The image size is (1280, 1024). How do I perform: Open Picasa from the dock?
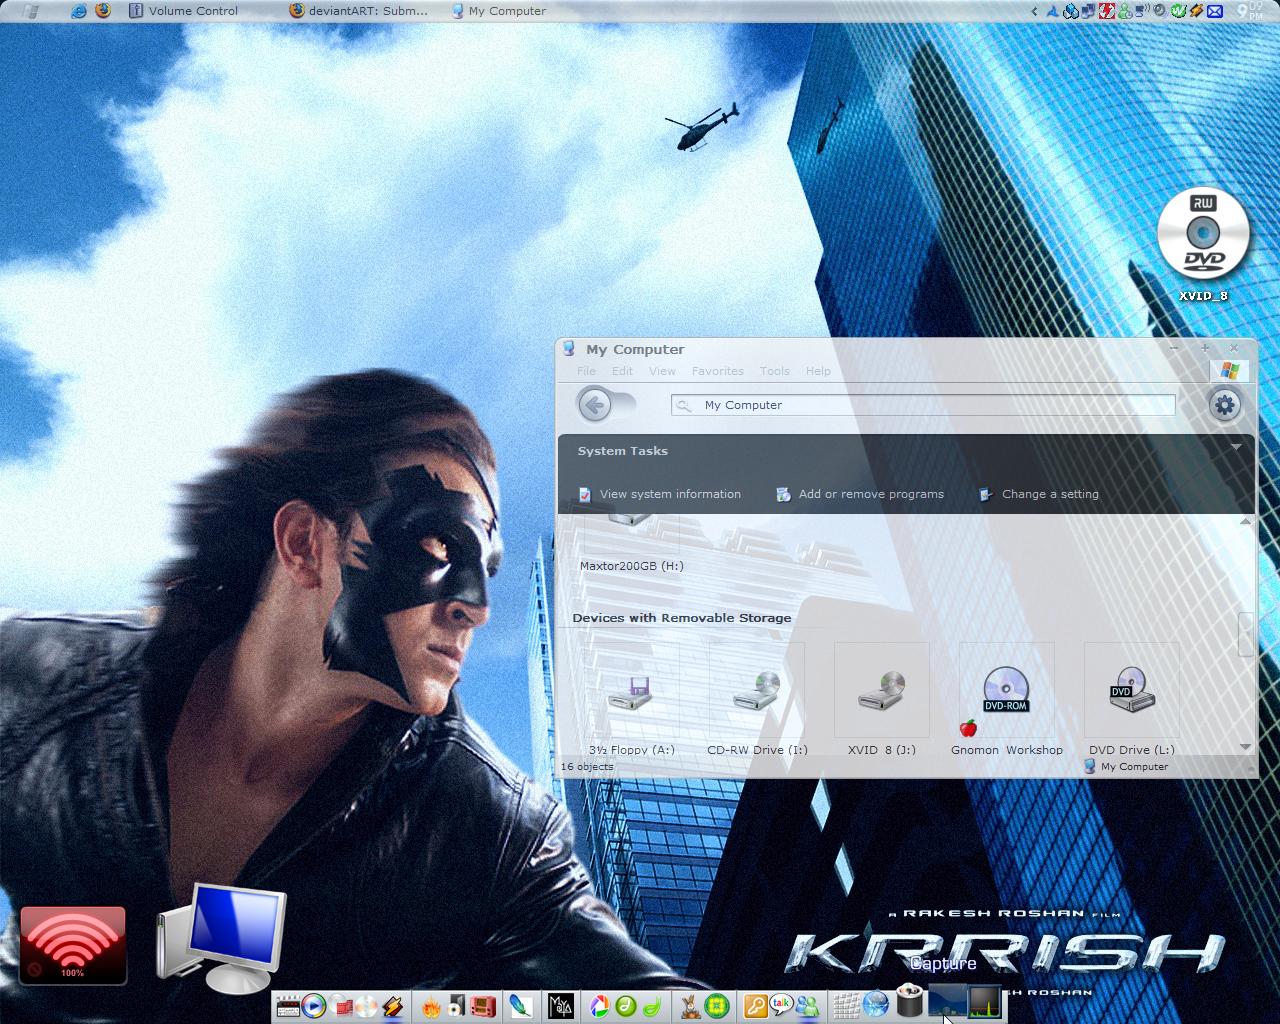pos(599,1006)
